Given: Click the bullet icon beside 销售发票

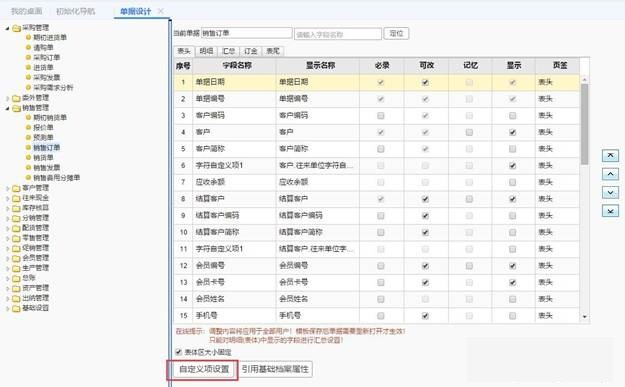Looking at the screenshot, I should (28, 167).
